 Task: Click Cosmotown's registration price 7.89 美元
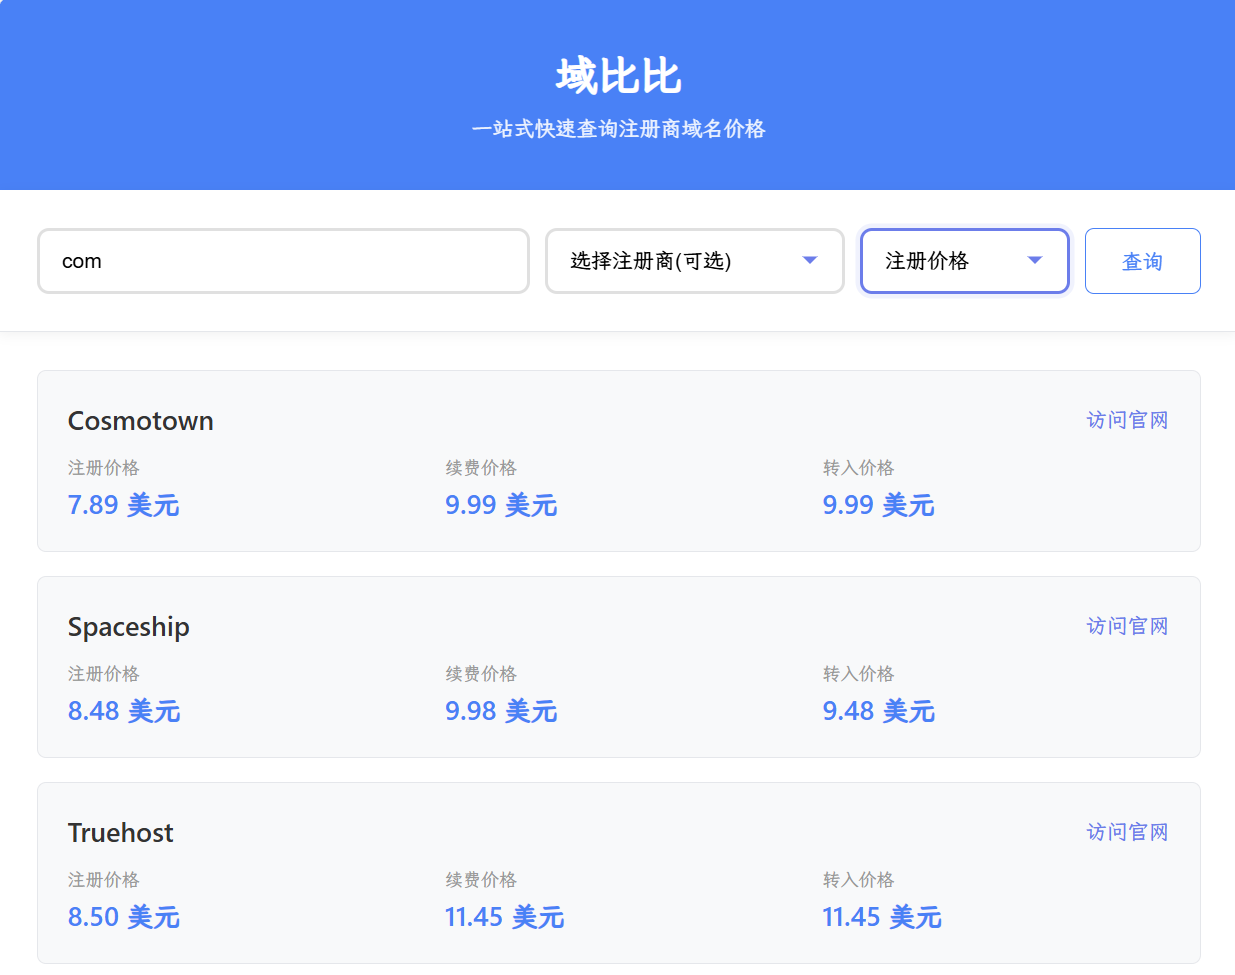click(124, 505)
